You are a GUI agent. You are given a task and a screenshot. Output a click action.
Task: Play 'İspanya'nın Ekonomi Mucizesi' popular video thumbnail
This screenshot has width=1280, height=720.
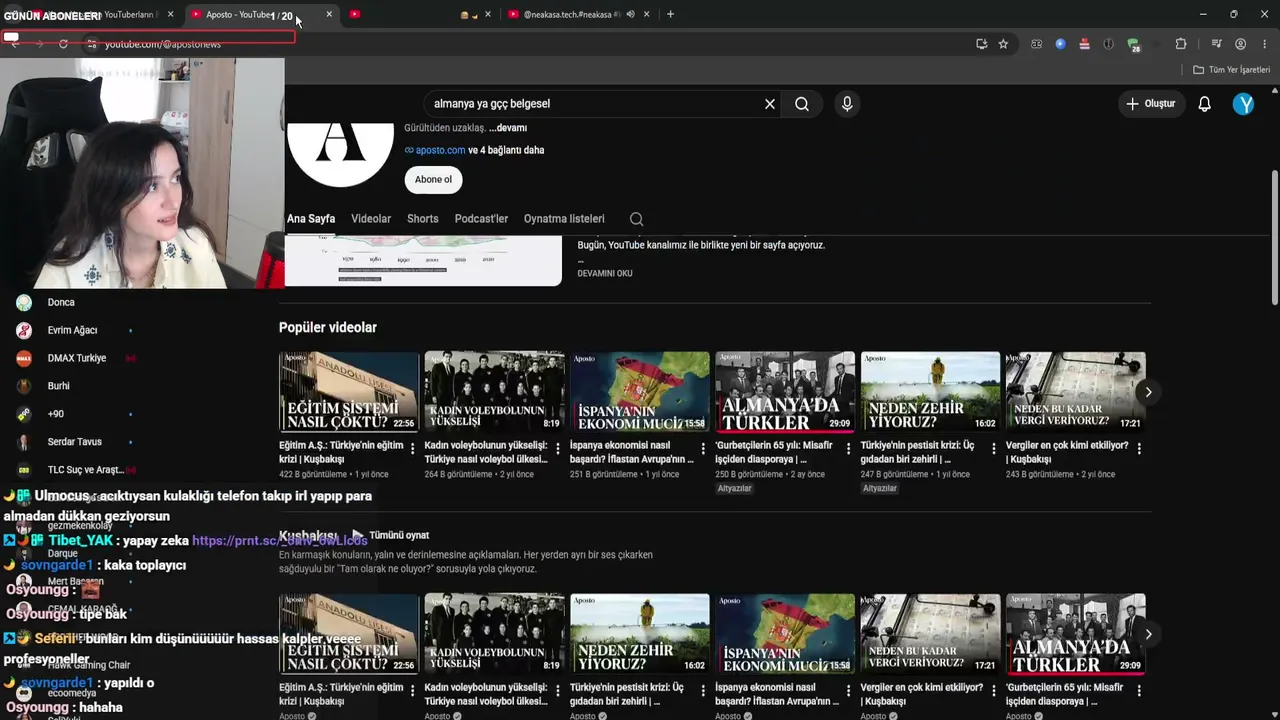pos(640,391)
